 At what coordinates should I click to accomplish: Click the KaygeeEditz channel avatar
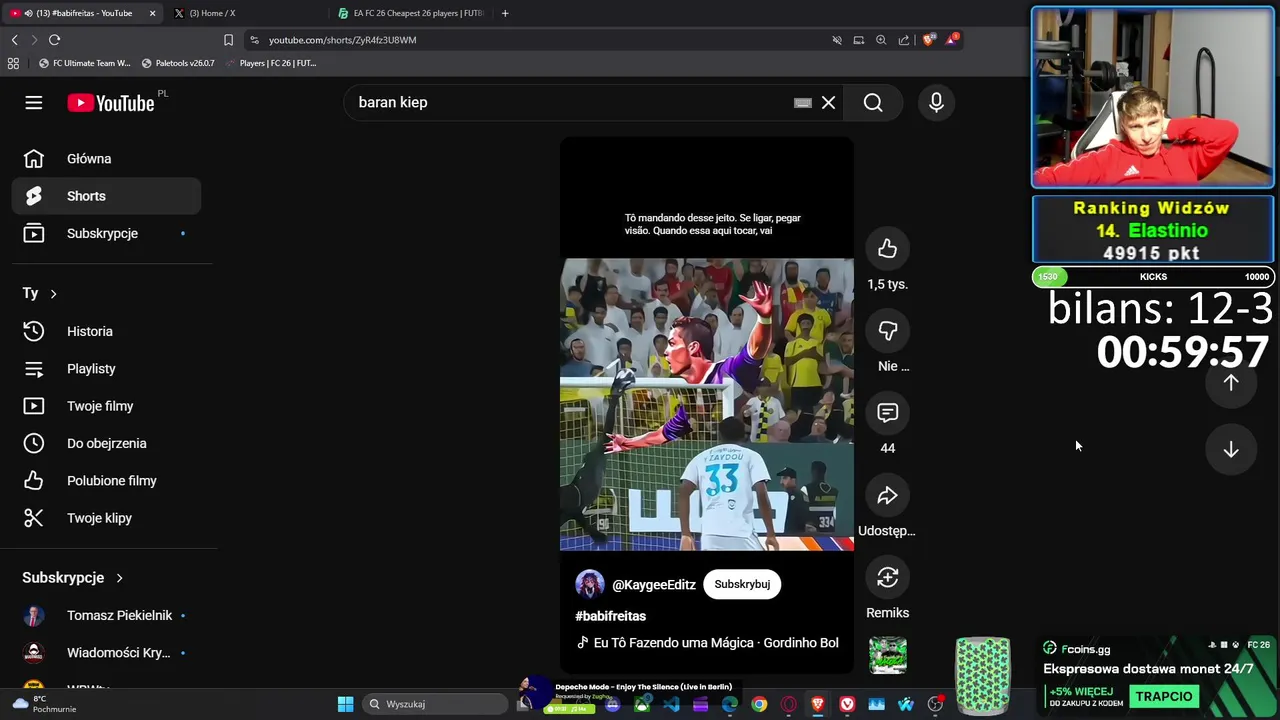(590, 584)
